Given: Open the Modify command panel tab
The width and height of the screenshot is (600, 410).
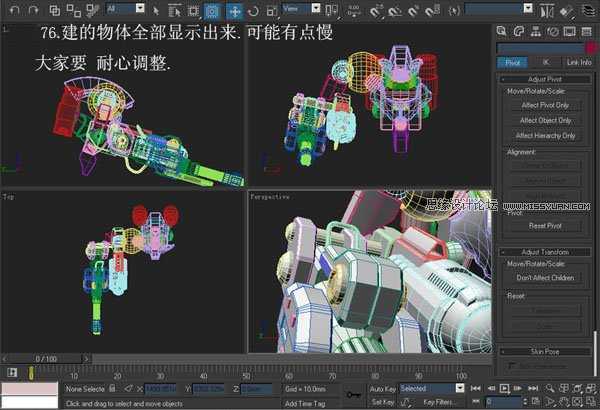Looking at the screenshot, I should click(518, 31).
